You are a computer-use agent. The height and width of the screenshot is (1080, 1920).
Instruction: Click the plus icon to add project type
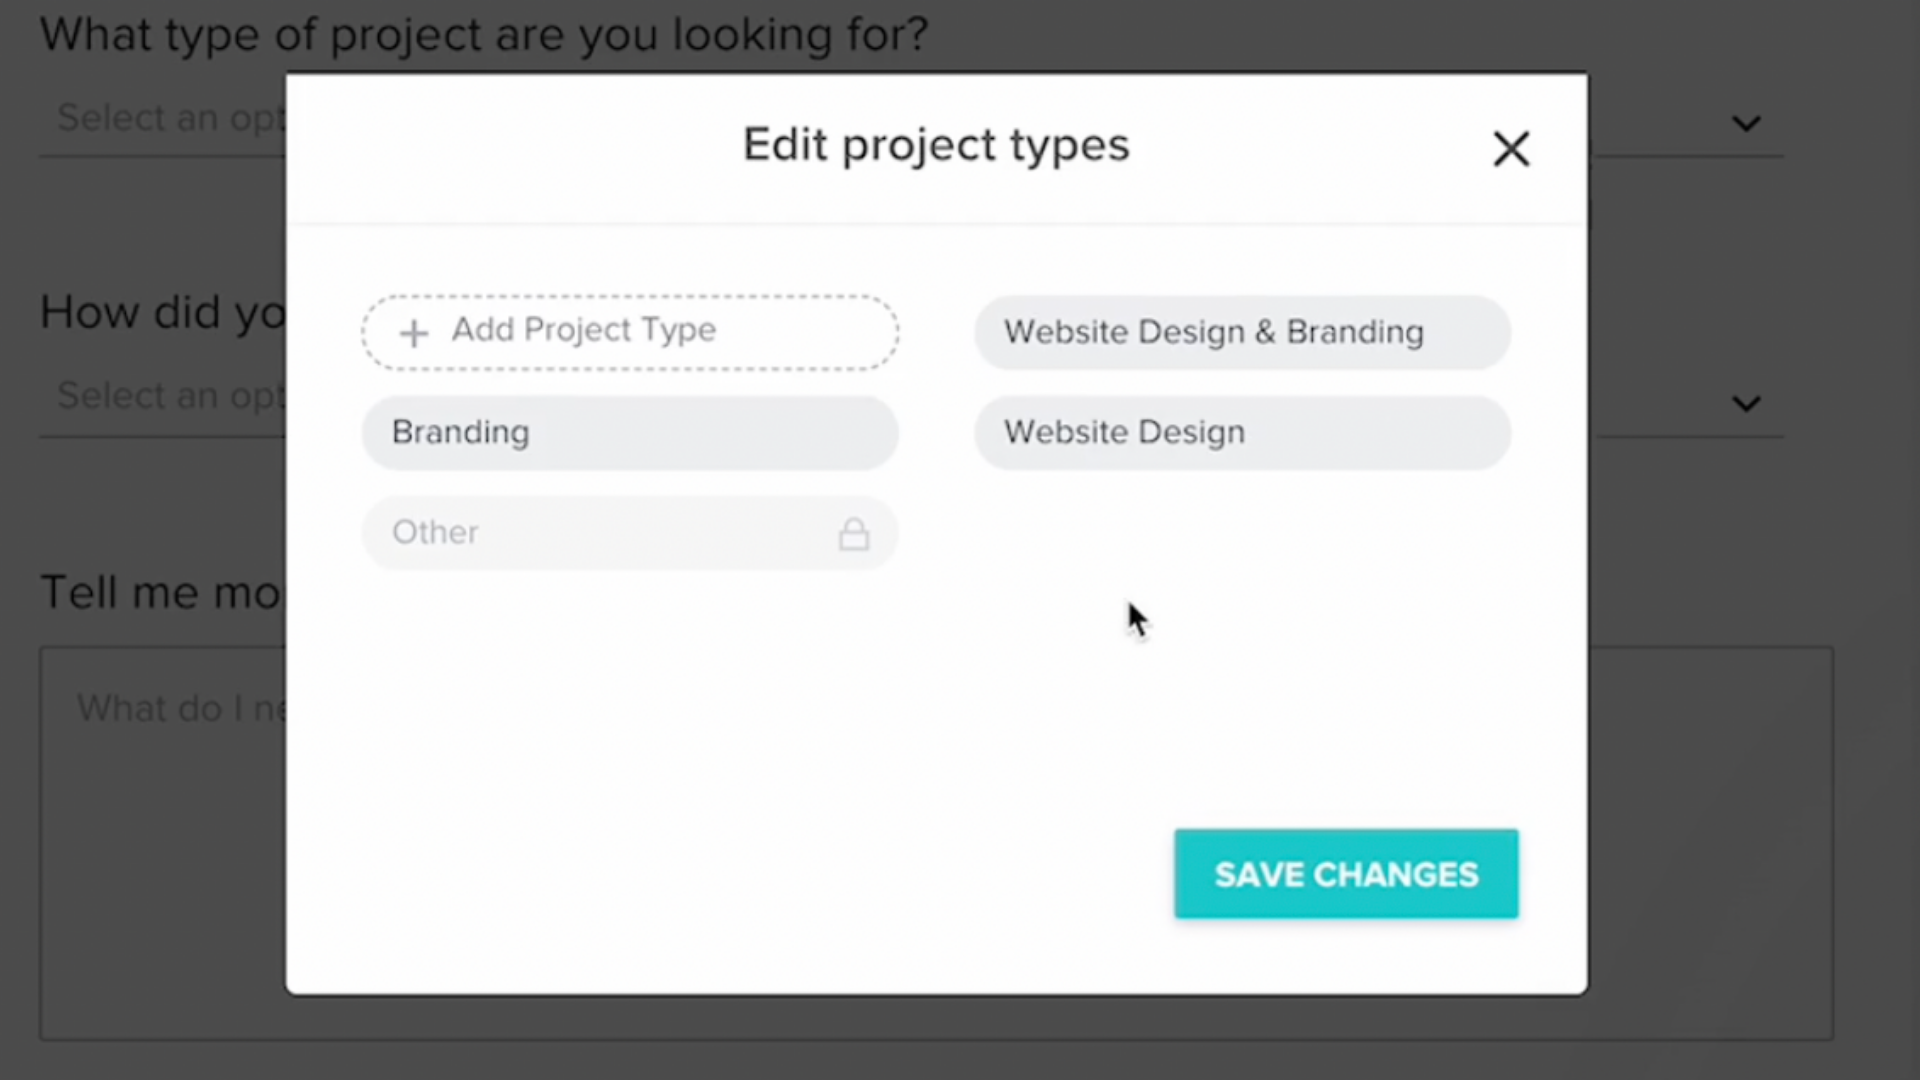point(413,332)
